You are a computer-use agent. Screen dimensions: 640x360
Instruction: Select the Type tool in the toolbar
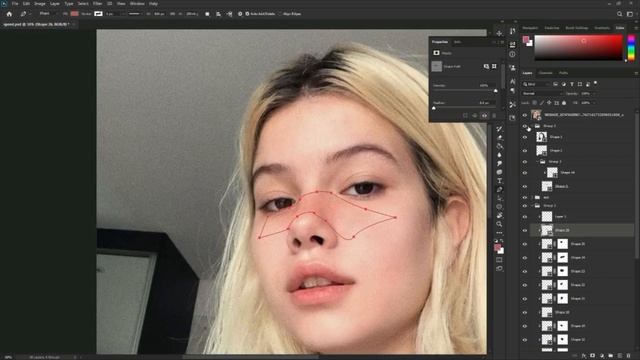tap(499, 181)
